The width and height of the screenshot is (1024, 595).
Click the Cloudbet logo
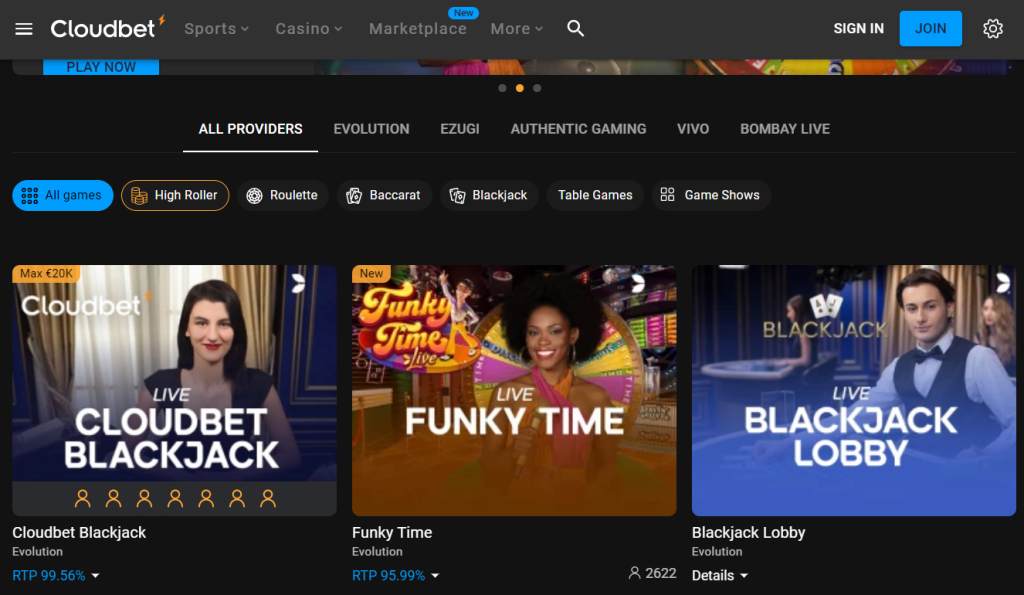tap(108, 28)
